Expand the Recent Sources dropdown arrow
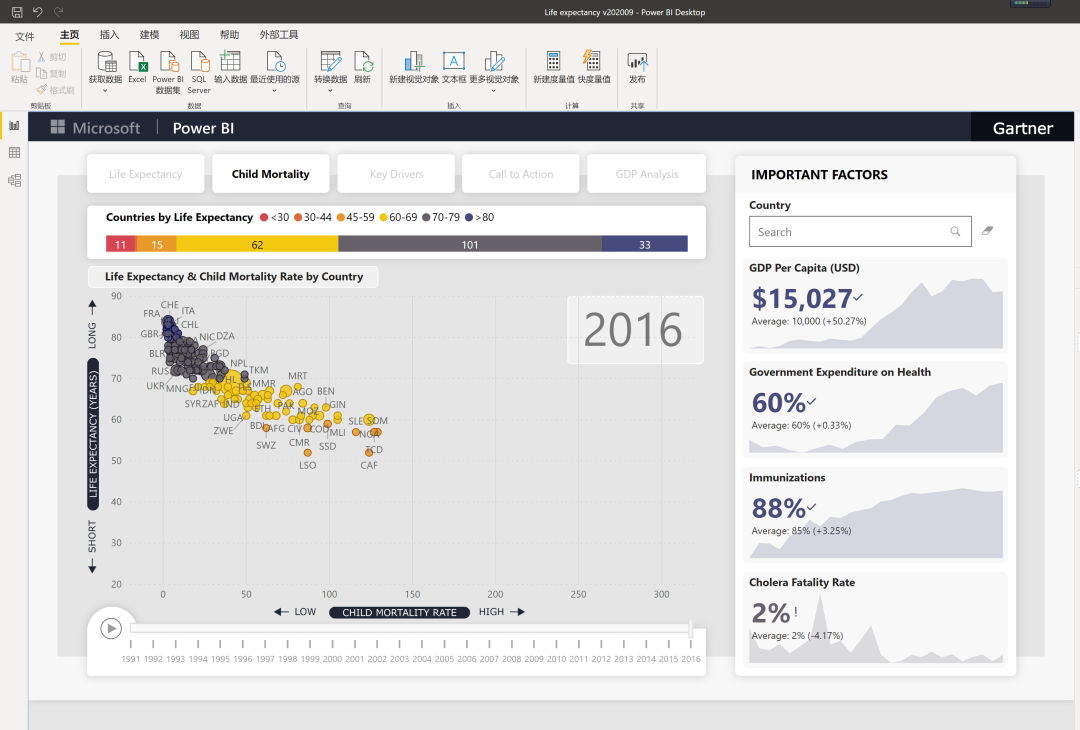This screenshot has height=730, width=1080. [x=275, y=91]
